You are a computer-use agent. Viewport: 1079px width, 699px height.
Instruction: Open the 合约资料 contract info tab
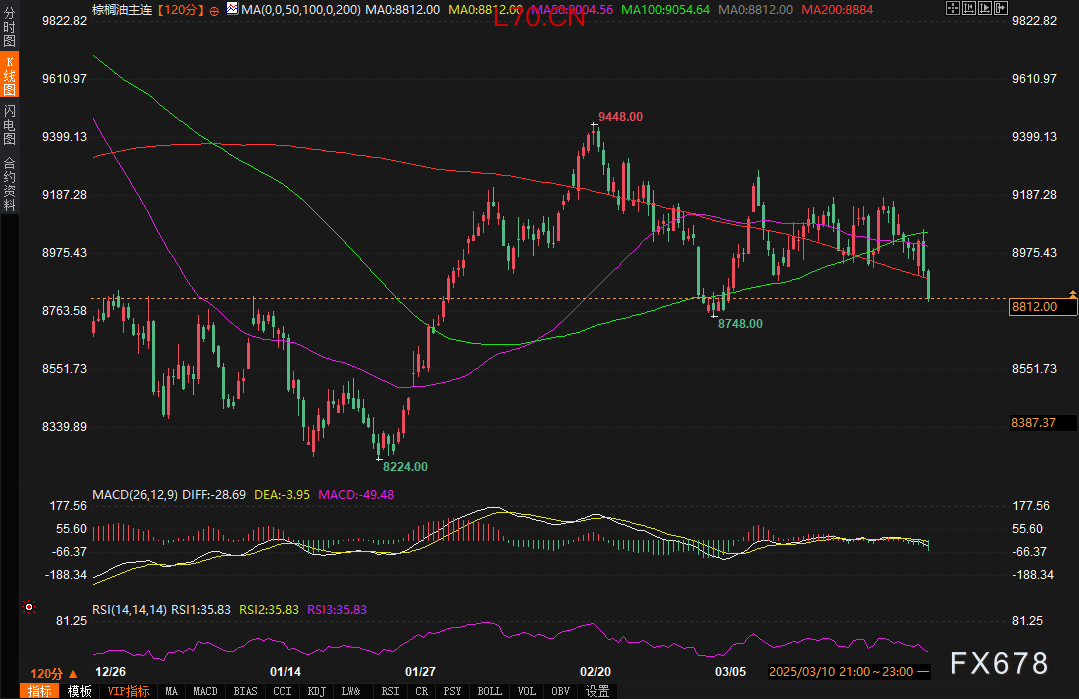click(9, 183)
